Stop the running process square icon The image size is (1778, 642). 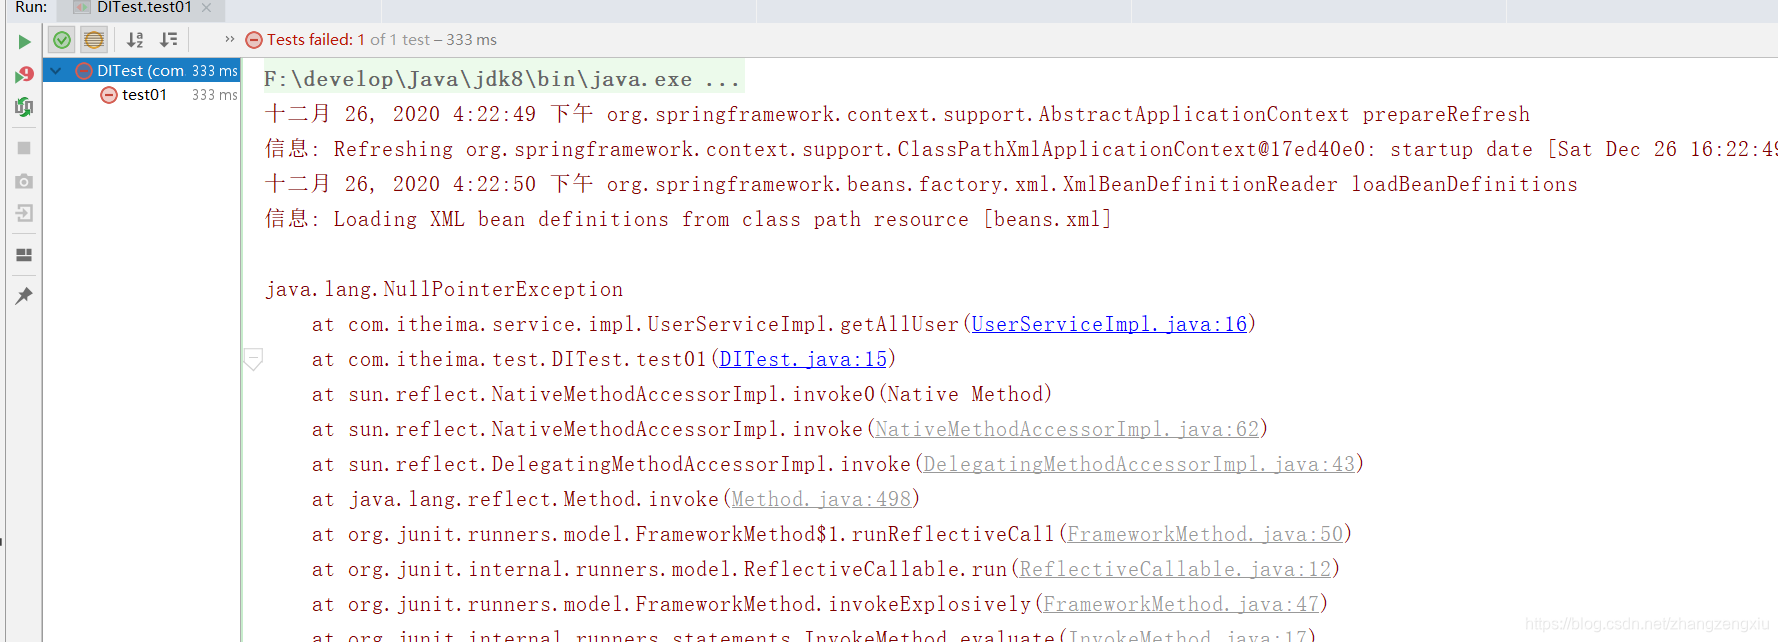pyautogui.click(x=24, y=148)
